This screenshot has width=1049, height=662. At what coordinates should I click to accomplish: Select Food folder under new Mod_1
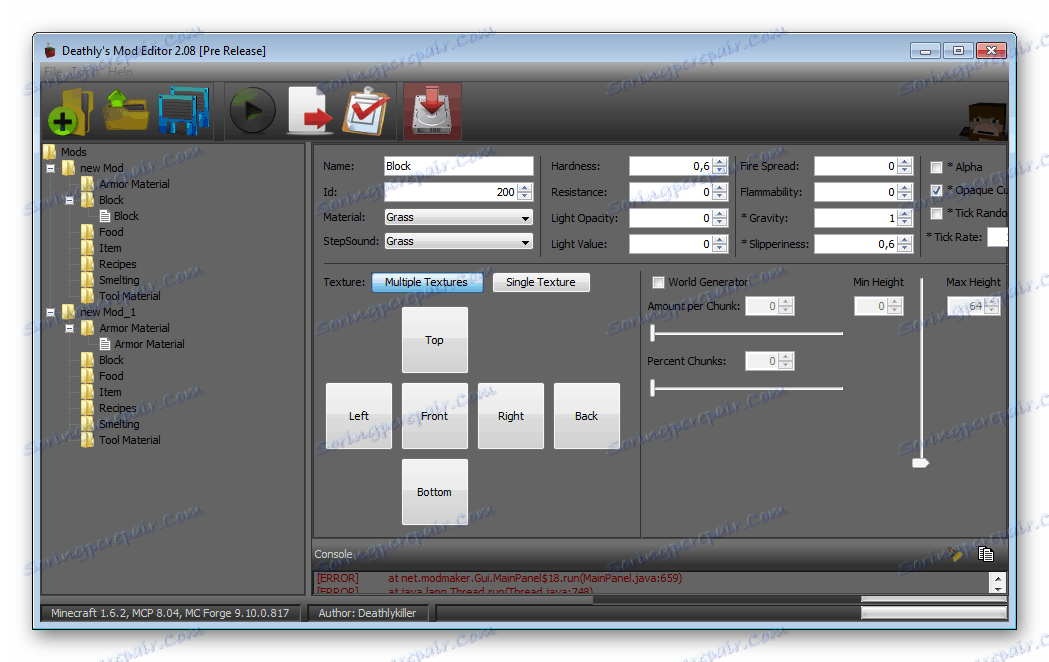pos(111,376)
